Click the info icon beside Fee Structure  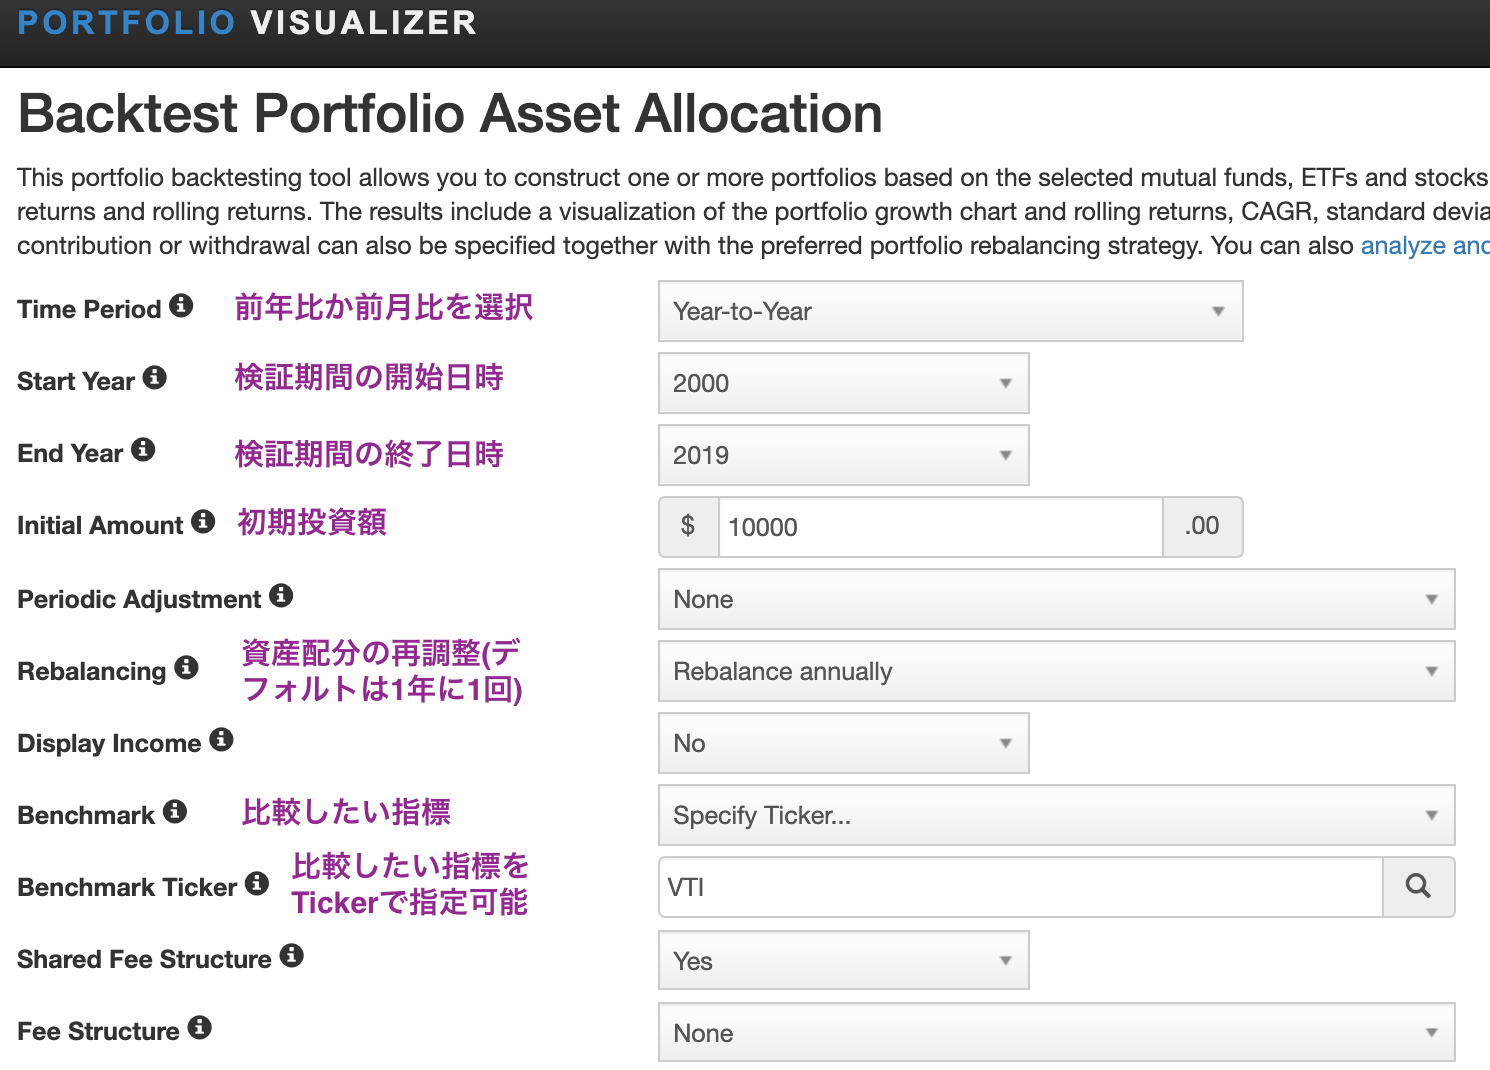[199, 1028]
